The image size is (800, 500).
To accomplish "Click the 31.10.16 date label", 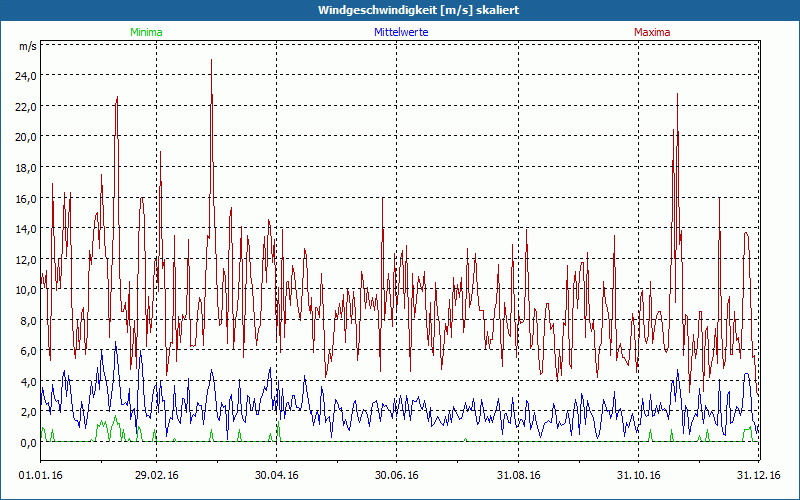I will point(638,476).
